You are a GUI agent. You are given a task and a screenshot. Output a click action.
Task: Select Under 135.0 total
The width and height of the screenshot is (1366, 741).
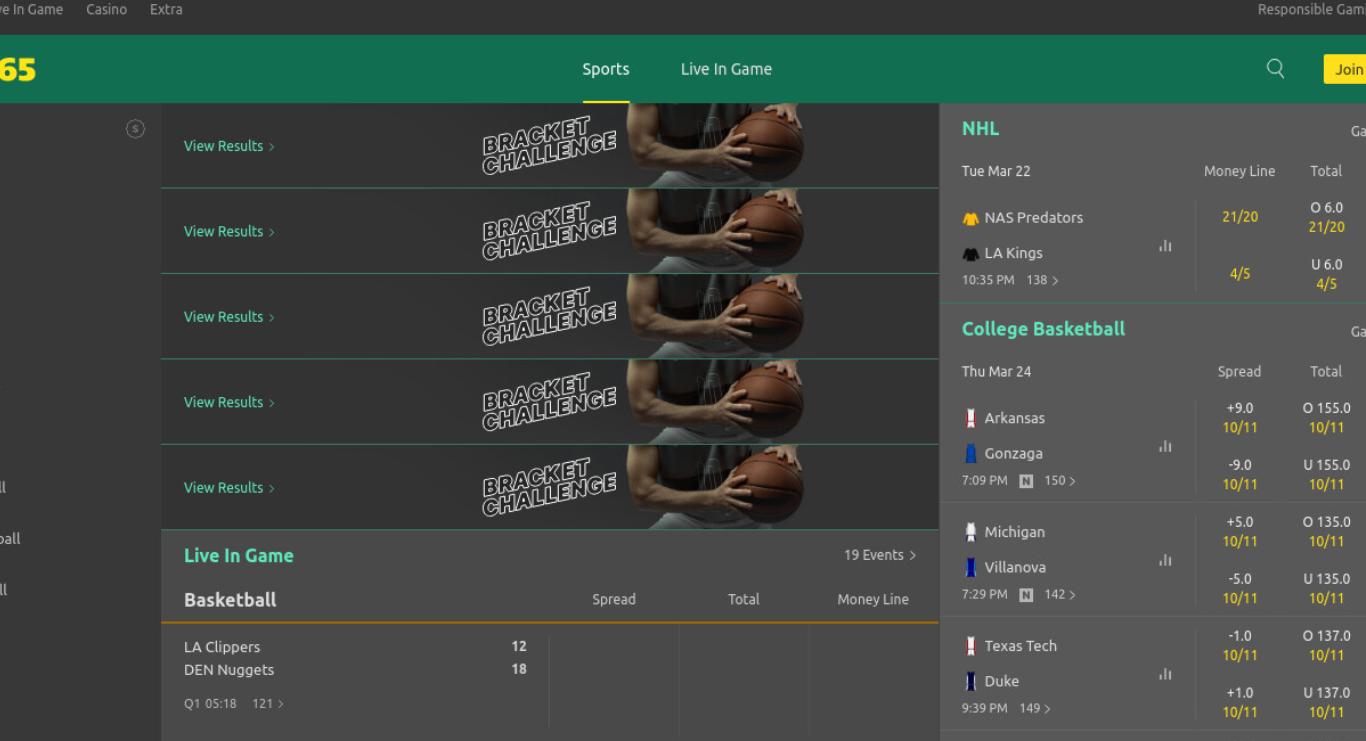click(x=1326, y=589)
